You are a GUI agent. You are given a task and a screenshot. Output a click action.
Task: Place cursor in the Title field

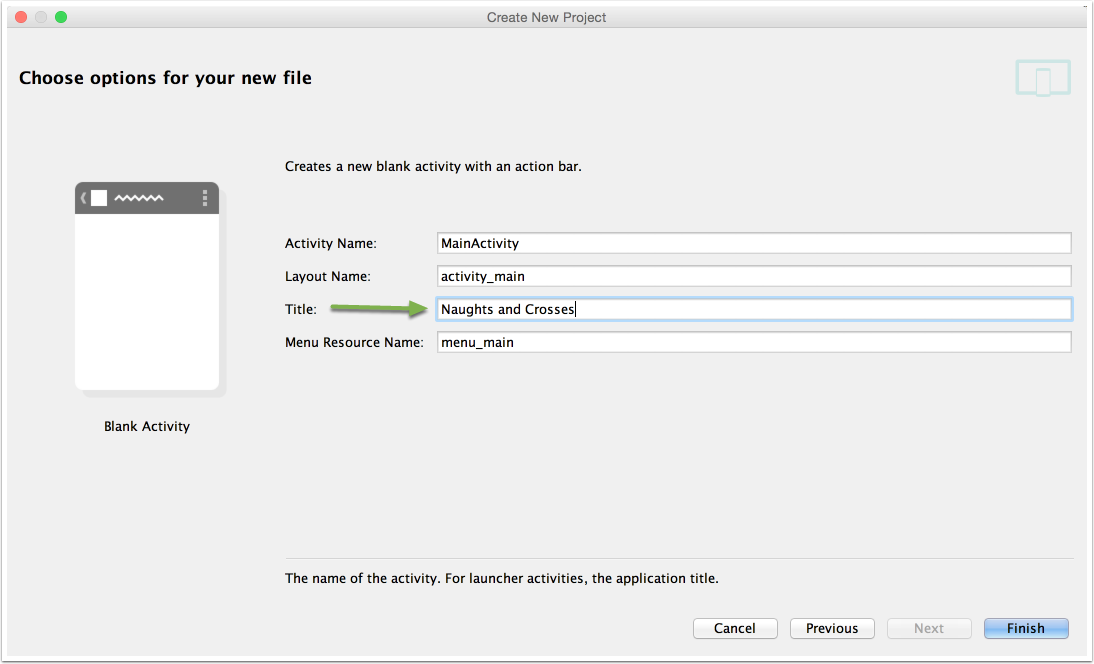tap(754, 309)
